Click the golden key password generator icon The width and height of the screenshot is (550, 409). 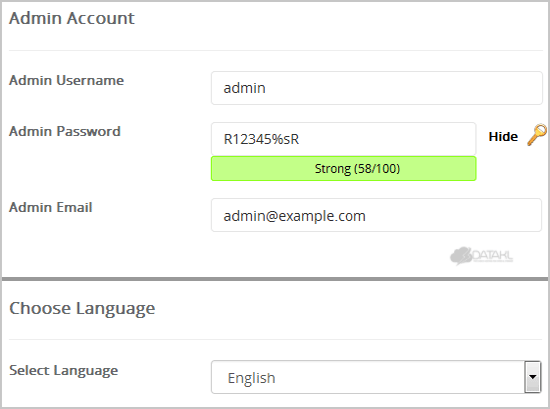tap(537, 135)
